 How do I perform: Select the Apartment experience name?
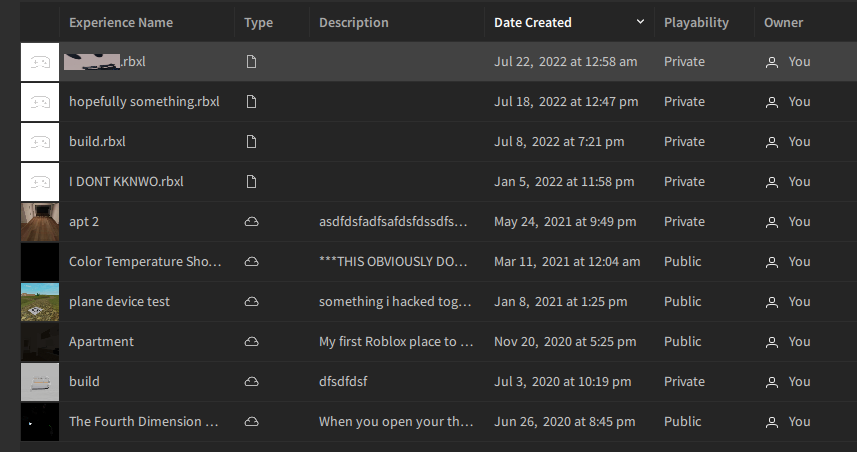click(101, 342)
